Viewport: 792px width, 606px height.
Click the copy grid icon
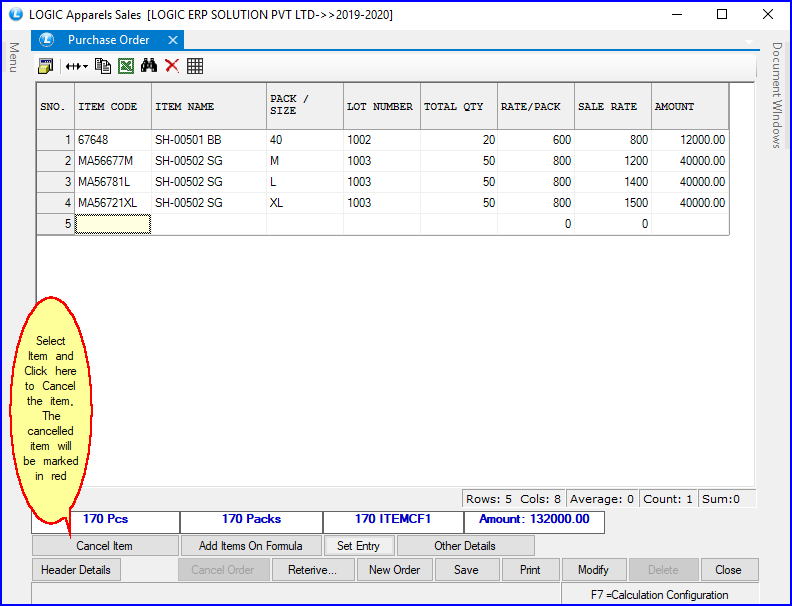tap(103, 66)
